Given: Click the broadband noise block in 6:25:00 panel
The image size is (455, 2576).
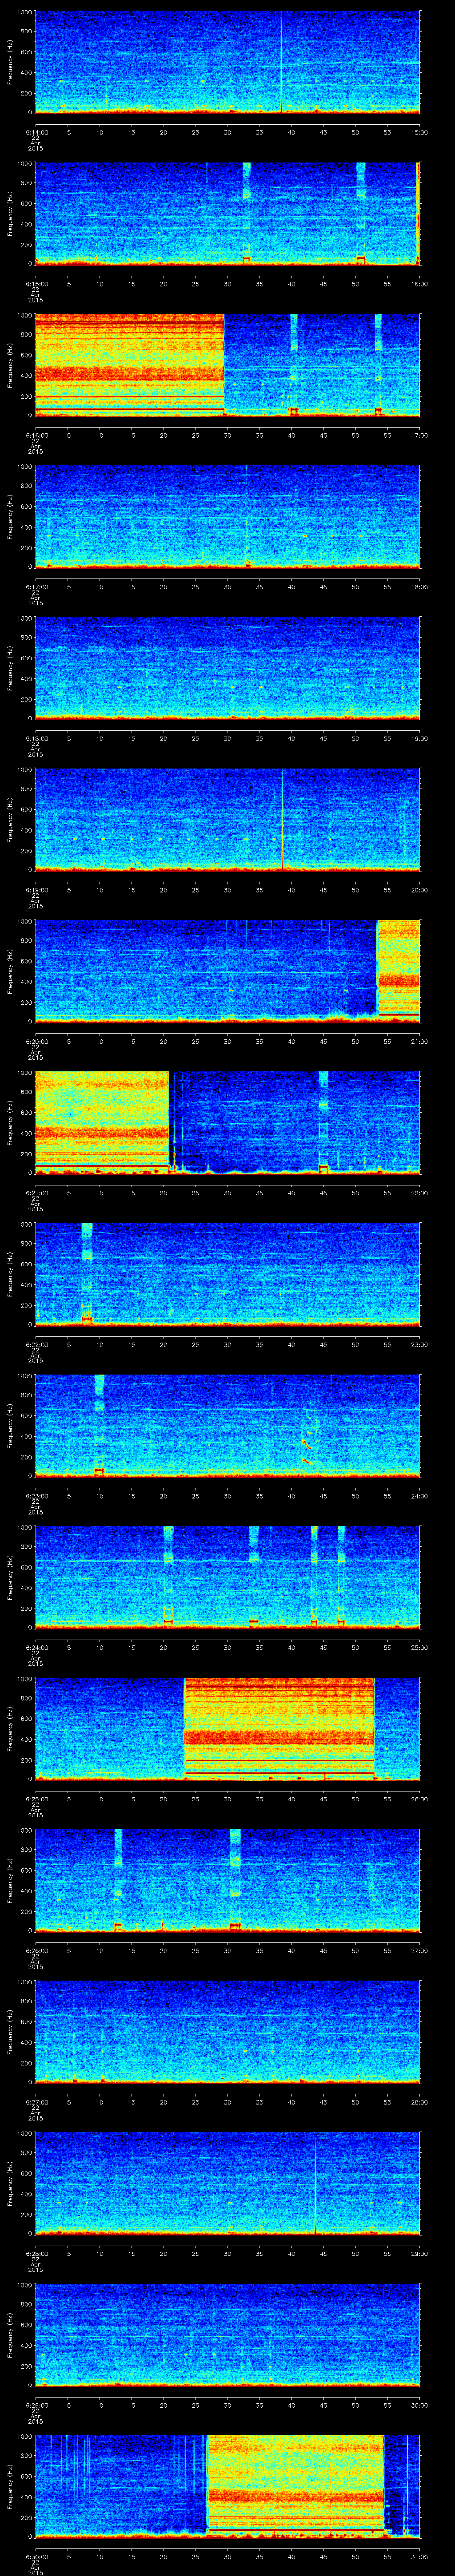Looking at the screenshot, I should click(x=279, y=1729).
